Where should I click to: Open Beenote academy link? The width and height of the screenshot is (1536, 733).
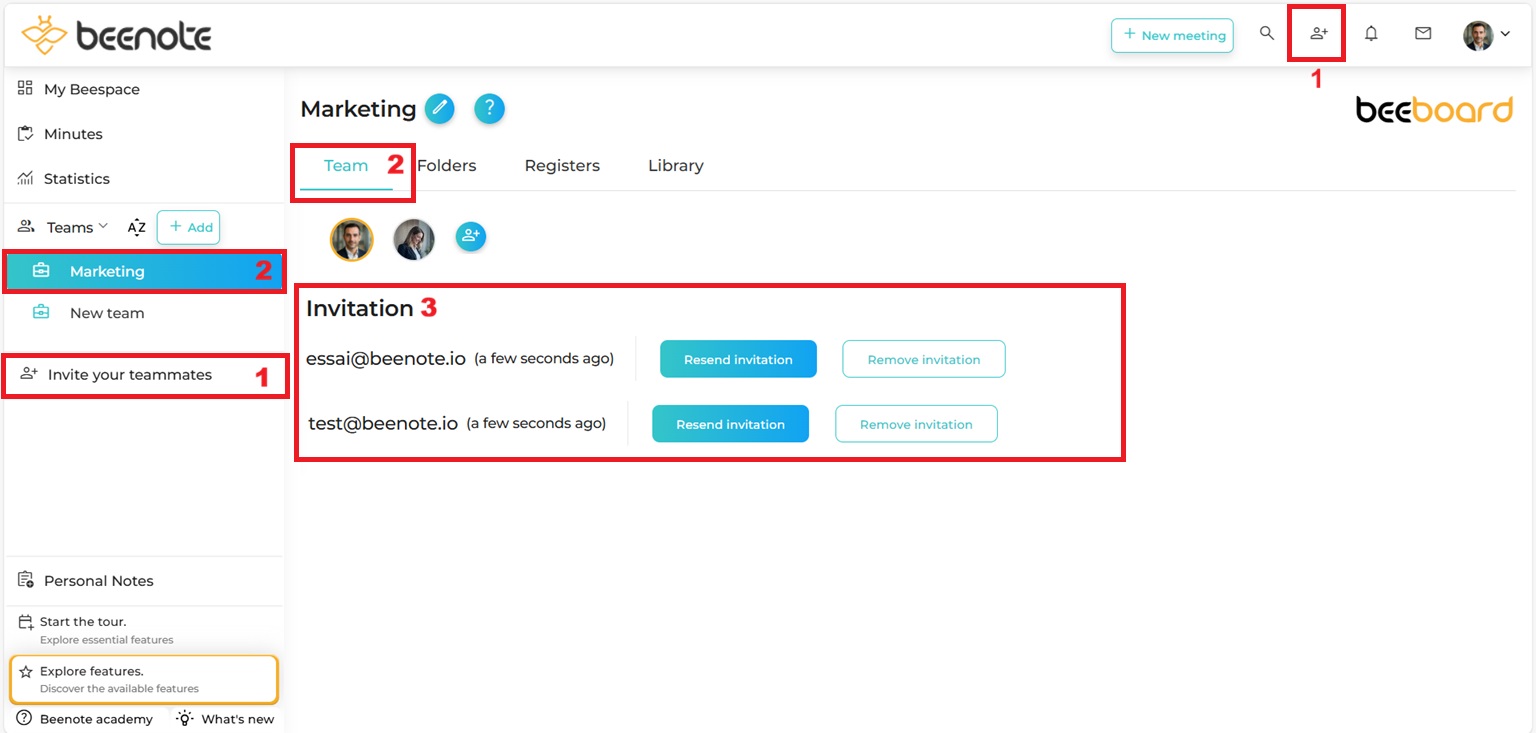(x=85, y=719)
